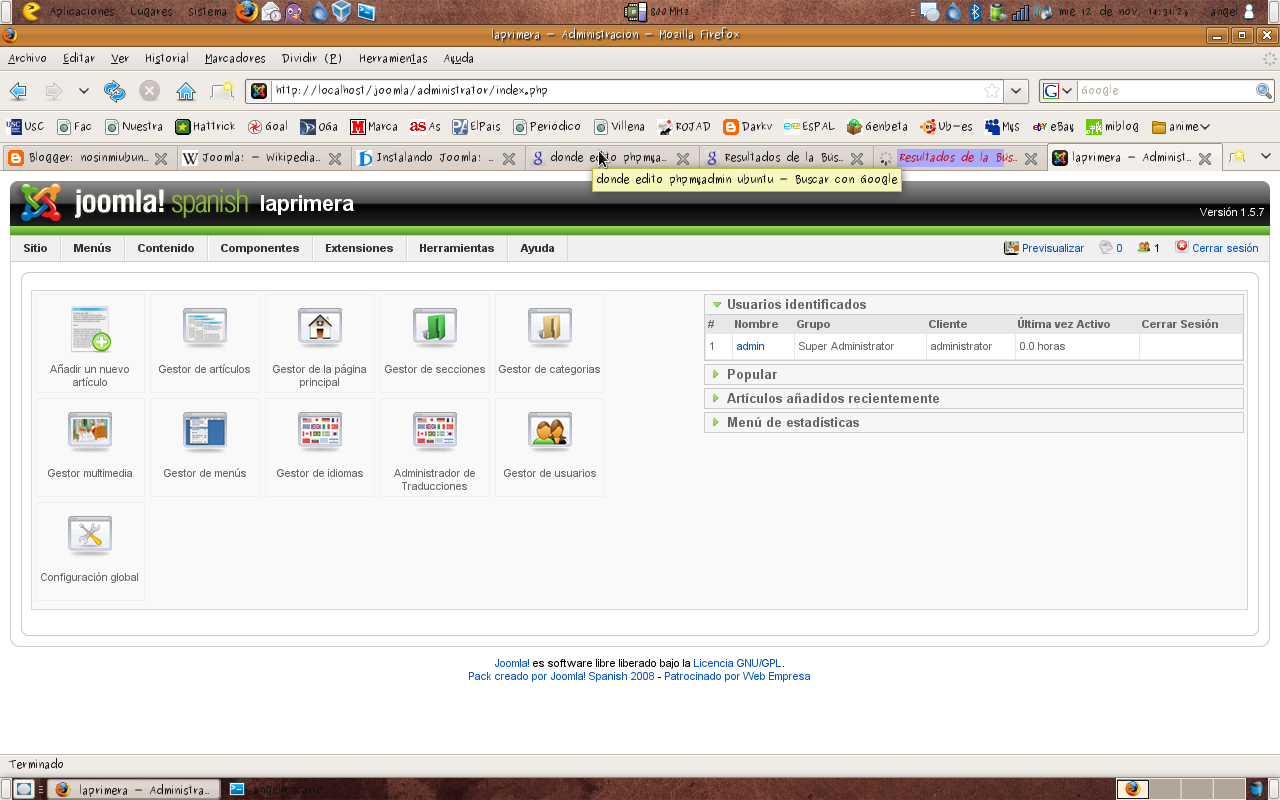The height and width of the screenshot is (800, 1280).
Task: Open the Extensiones menu
Action: 359,248
